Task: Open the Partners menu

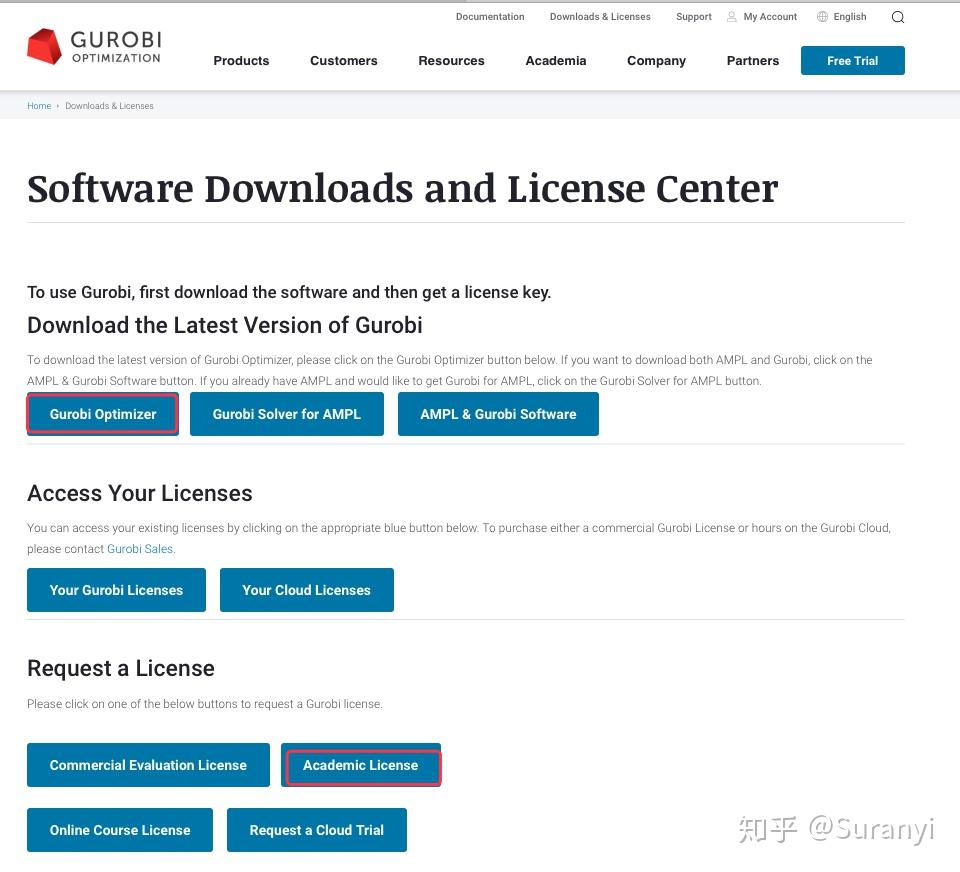Action: [x=752, y=61]
